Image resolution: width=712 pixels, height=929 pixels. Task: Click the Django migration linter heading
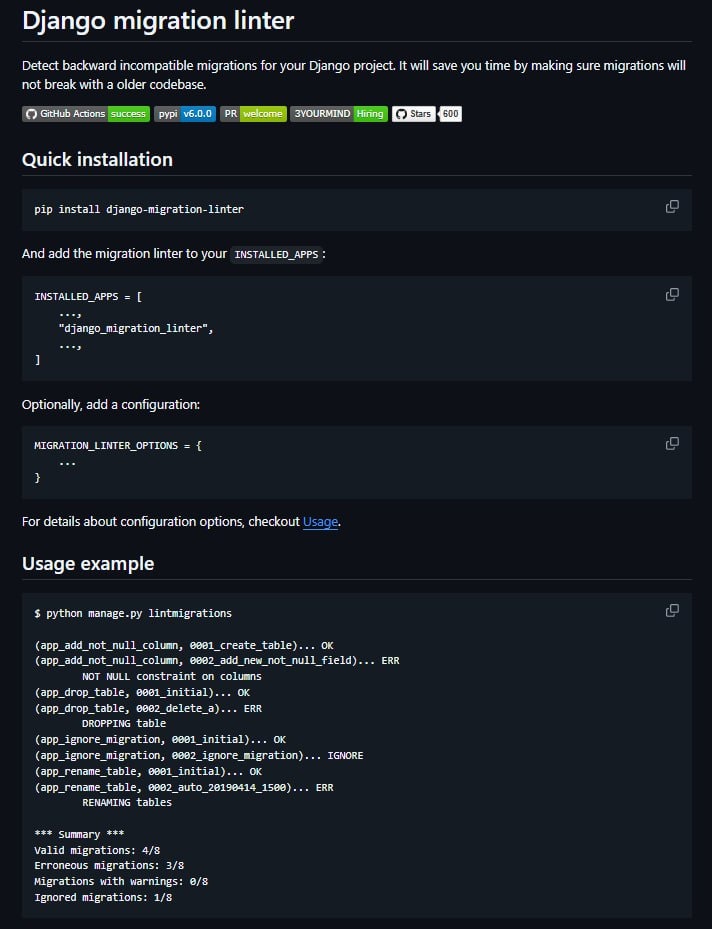158,20
